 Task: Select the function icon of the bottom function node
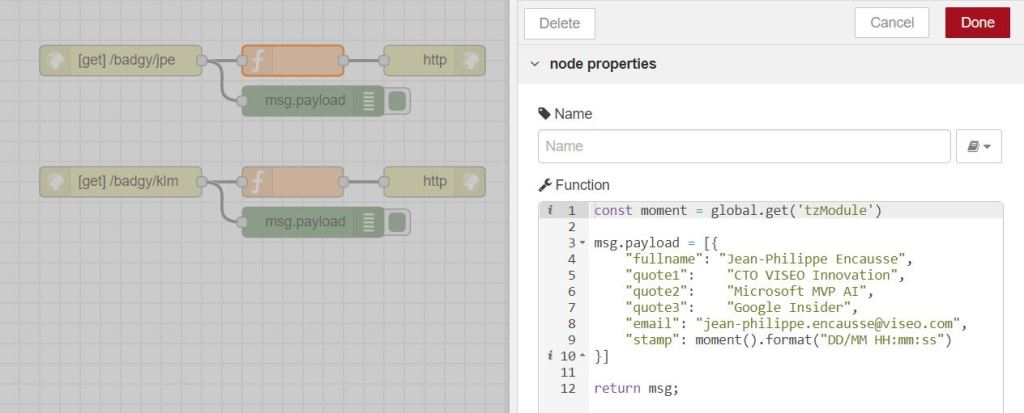pos(257,182)
